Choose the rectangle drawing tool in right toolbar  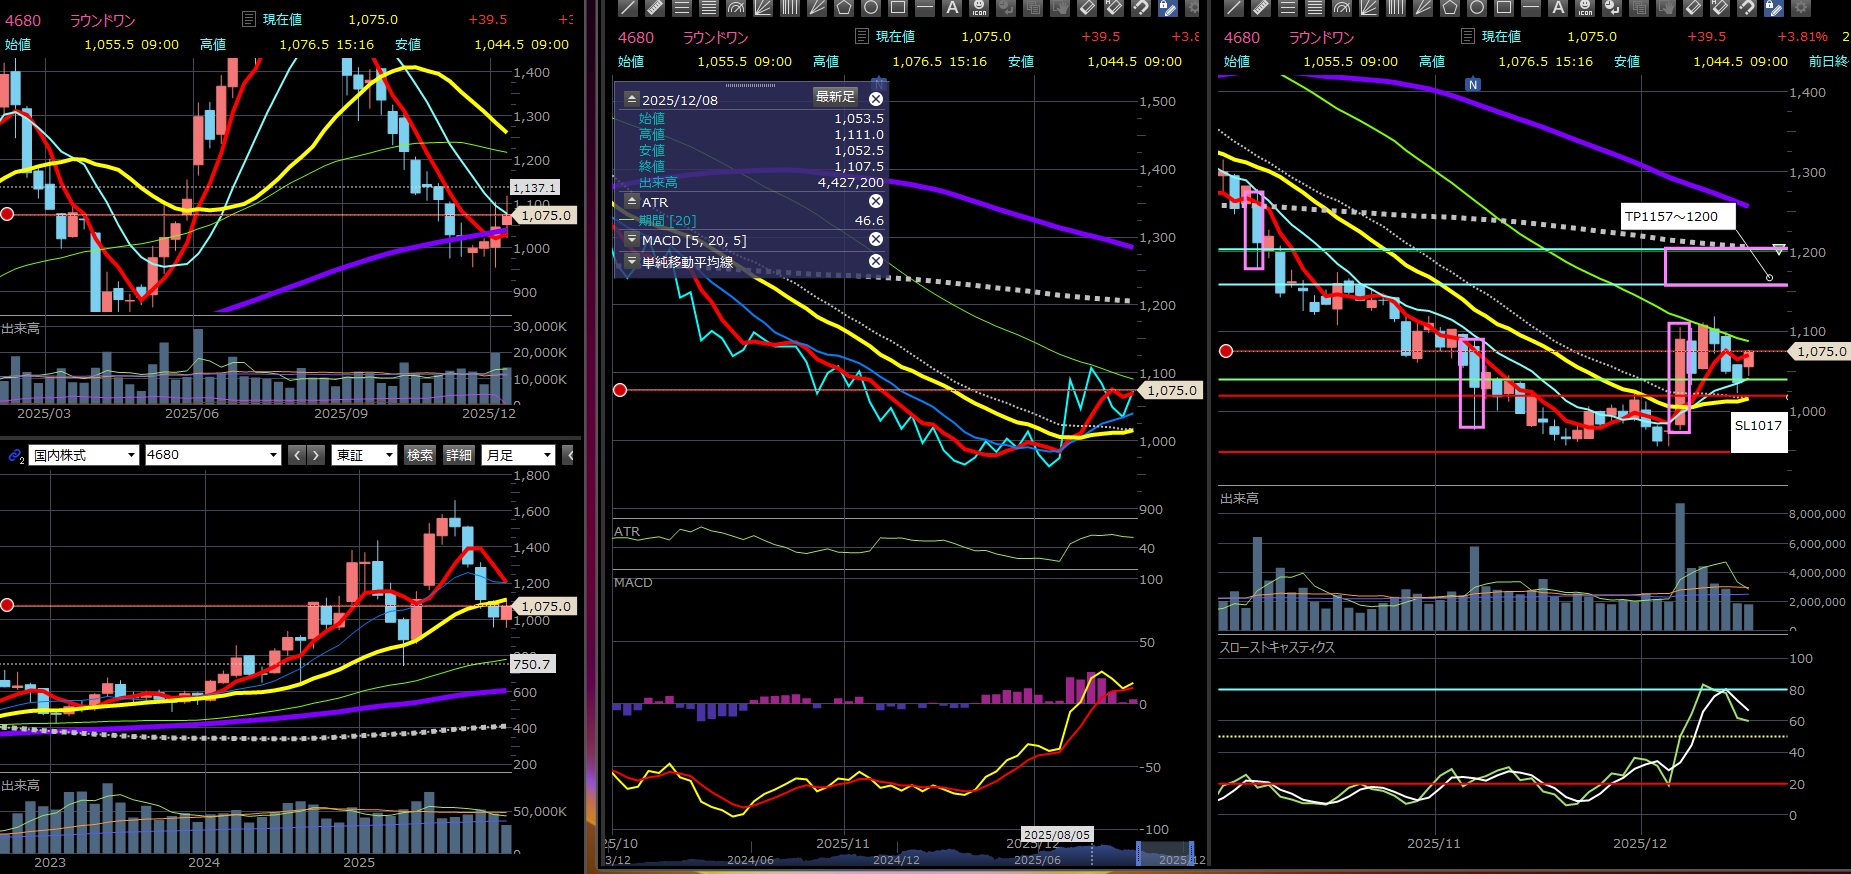point(1504,7)
